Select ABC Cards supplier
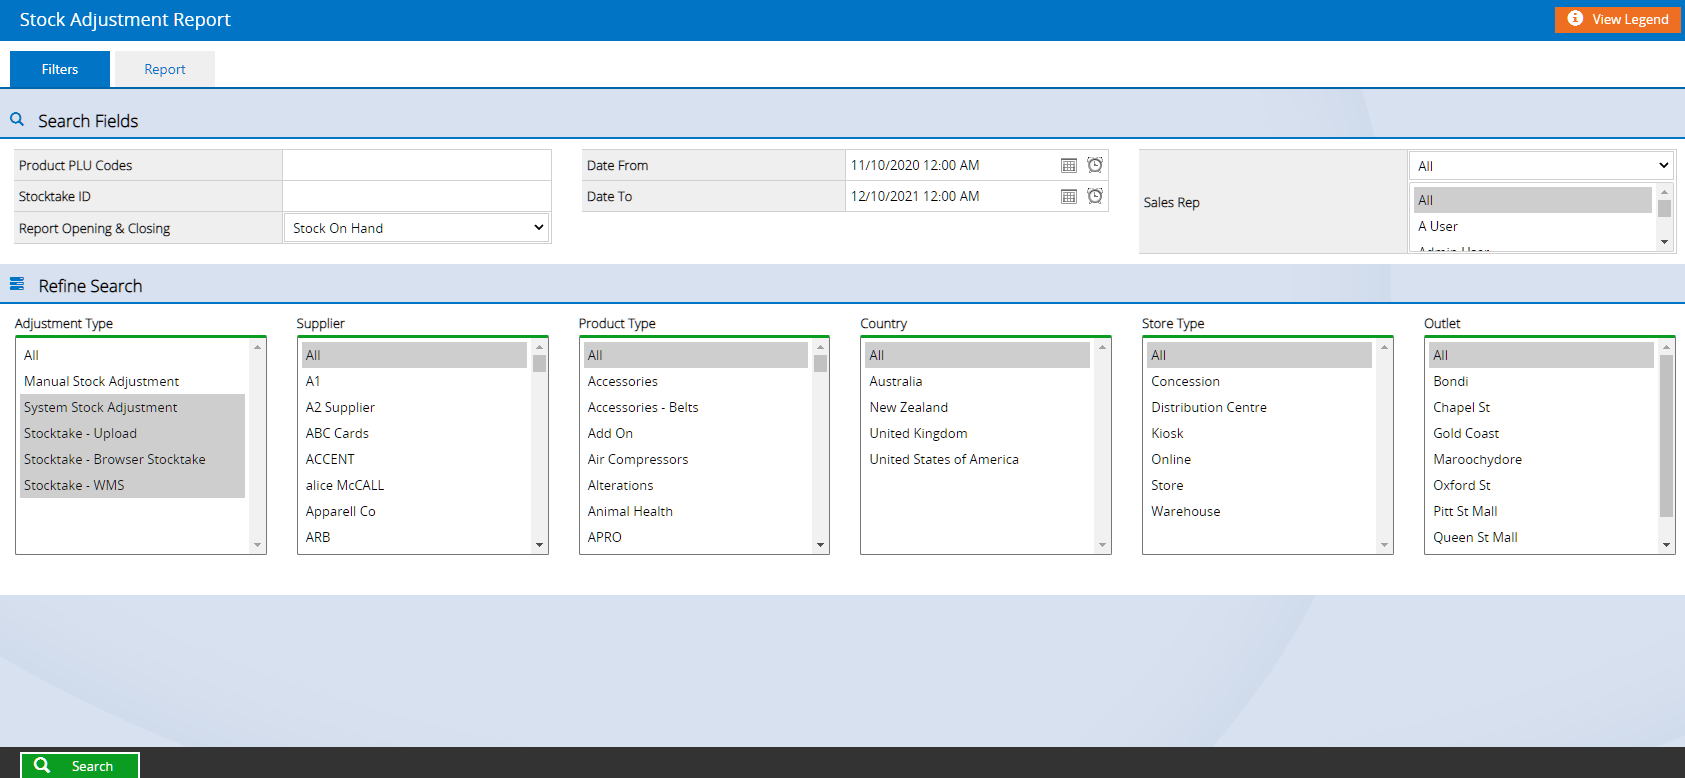This screenshot has height=778, width=1685. (414, 433)
